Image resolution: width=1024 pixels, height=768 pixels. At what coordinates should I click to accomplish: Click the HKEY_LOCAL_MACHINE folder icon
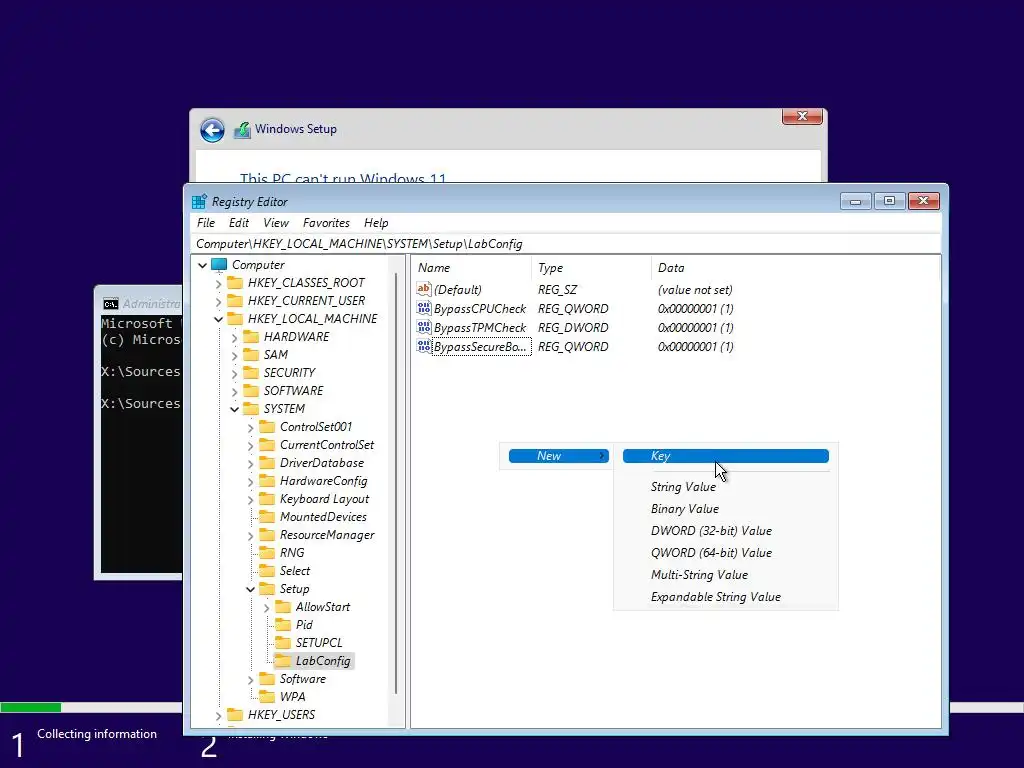point(234,319)
